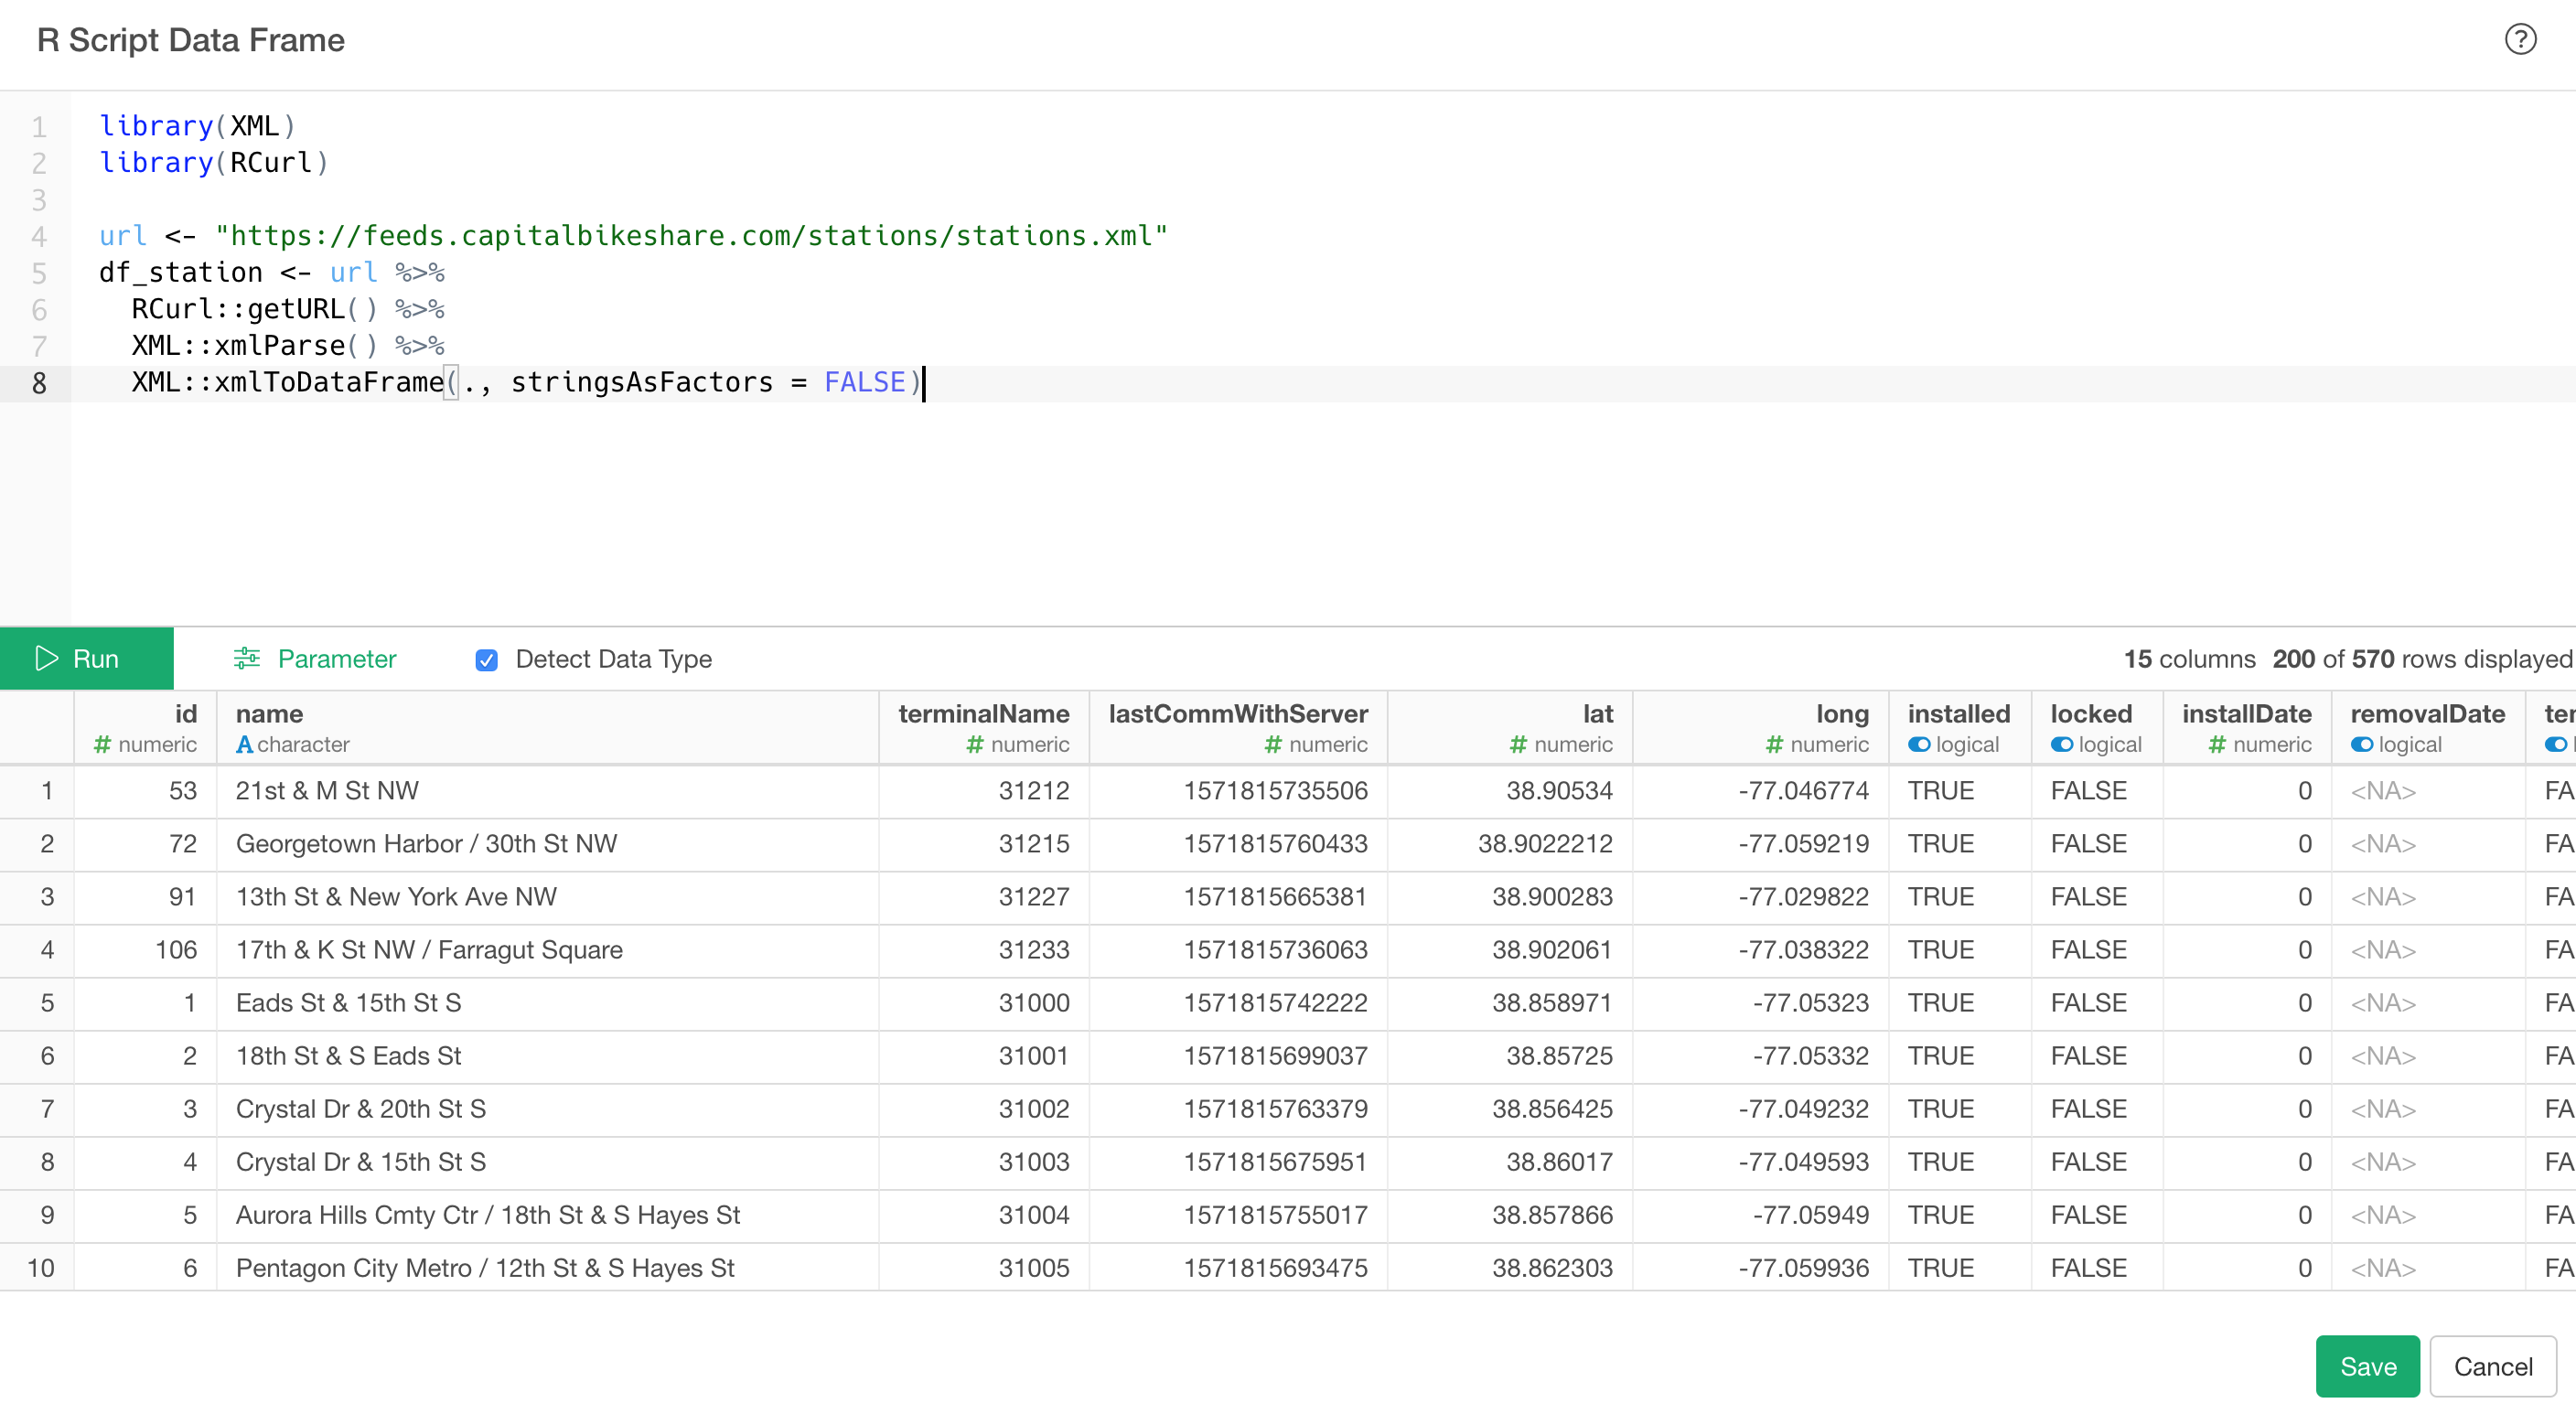Click the logical type icon on locked column
The height and width of the screenshot is (1414, 2576).
coord(2062,745)
